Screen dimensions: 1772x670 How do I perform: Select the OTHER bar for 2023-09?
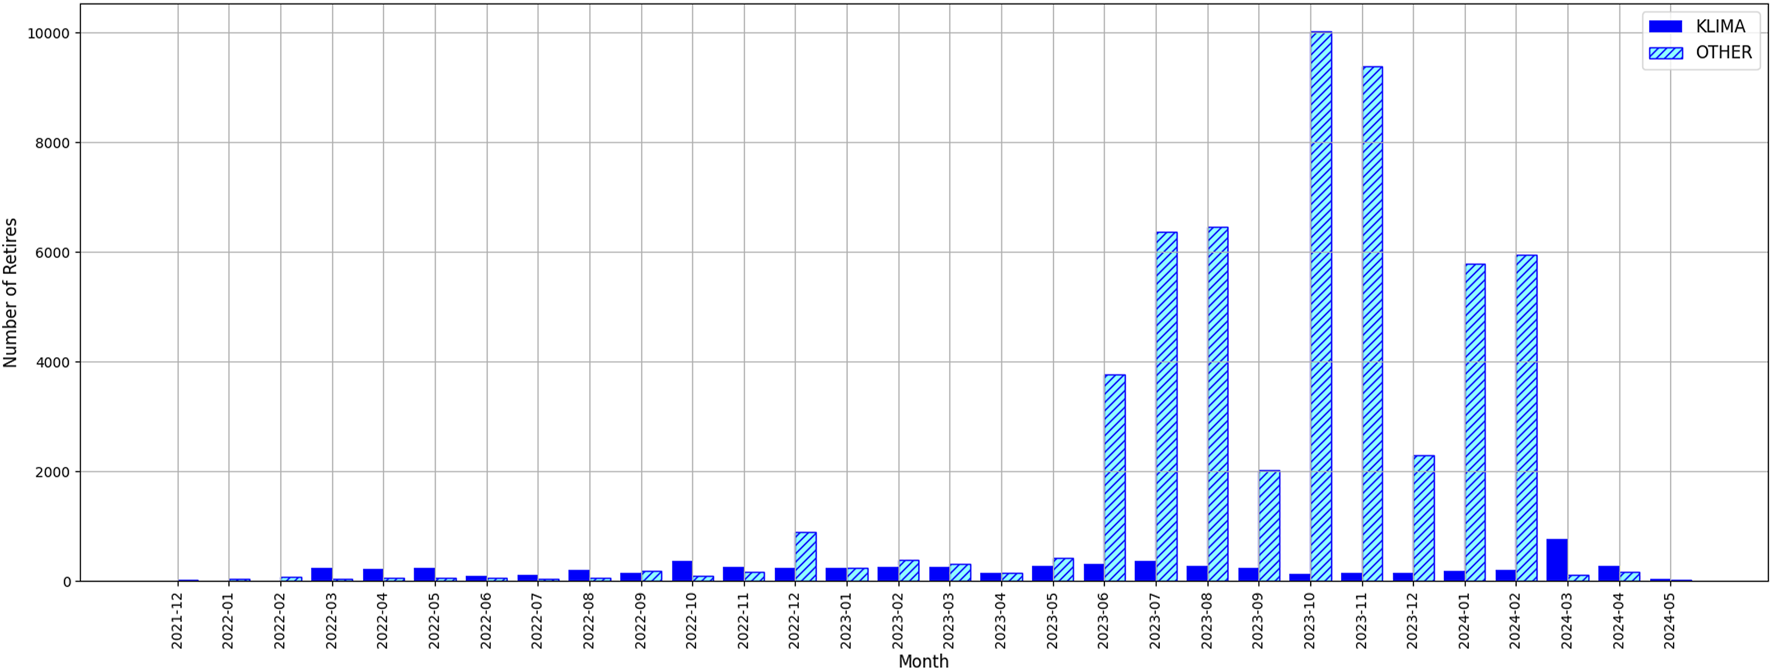[x=1269, y=526]
